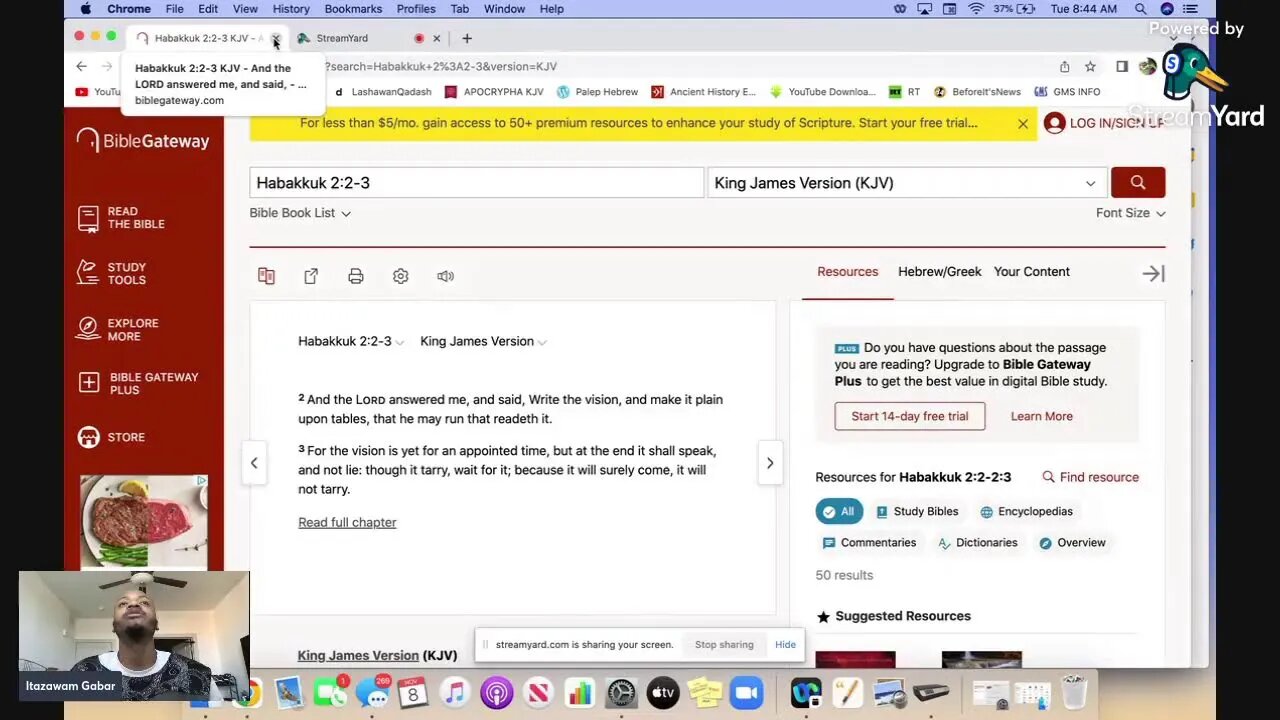Filter resources by Commentaries
Viewport: 1280px width, 720px height.
click(x=869, y=542)
